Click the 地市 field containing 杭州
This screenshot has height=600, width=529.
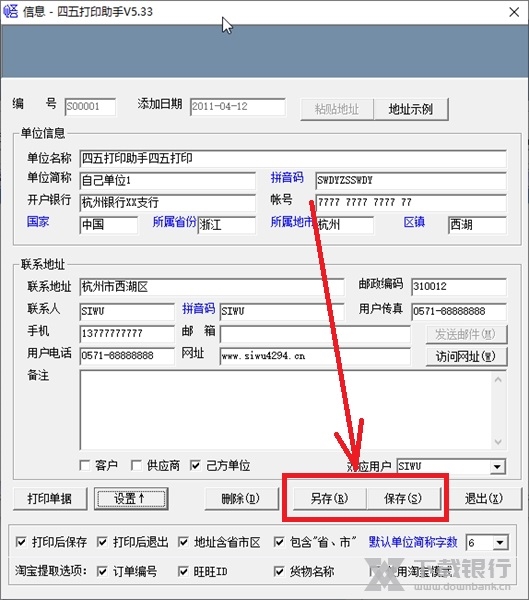[345, 225]
